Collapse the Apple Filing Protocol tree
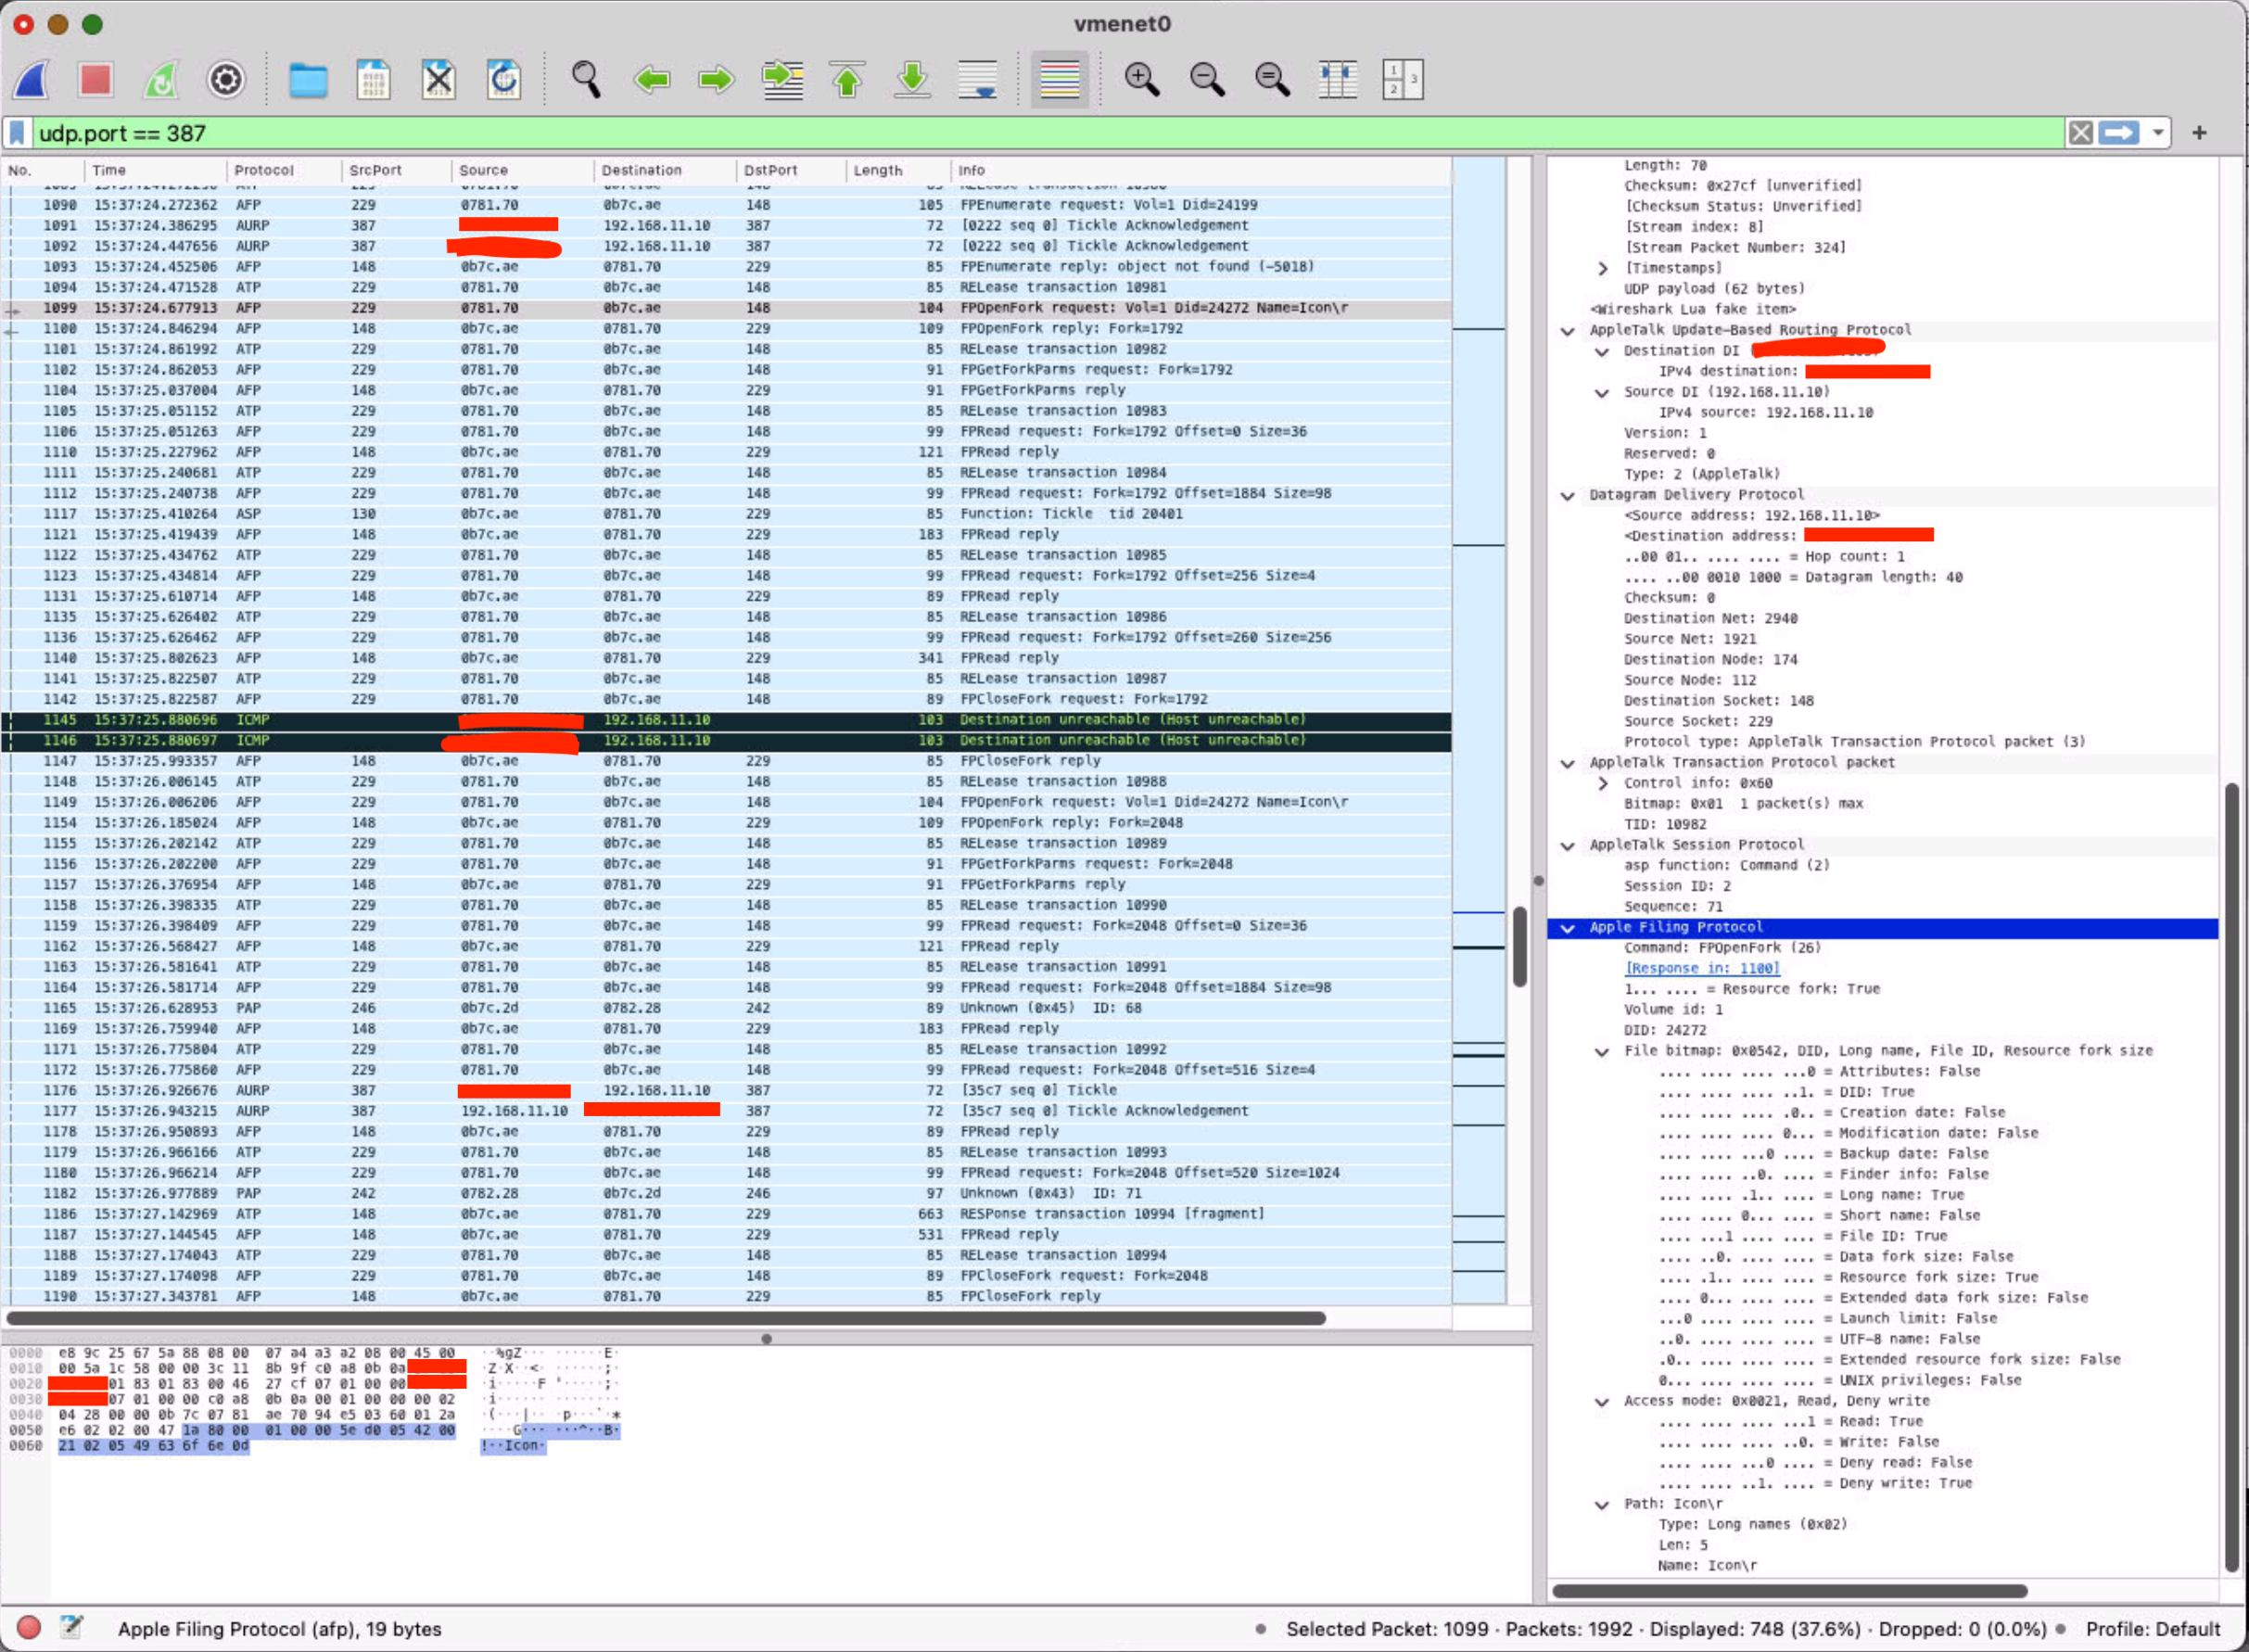The height and width of the screenshot is (1652, 2249). coord(1567,928)
